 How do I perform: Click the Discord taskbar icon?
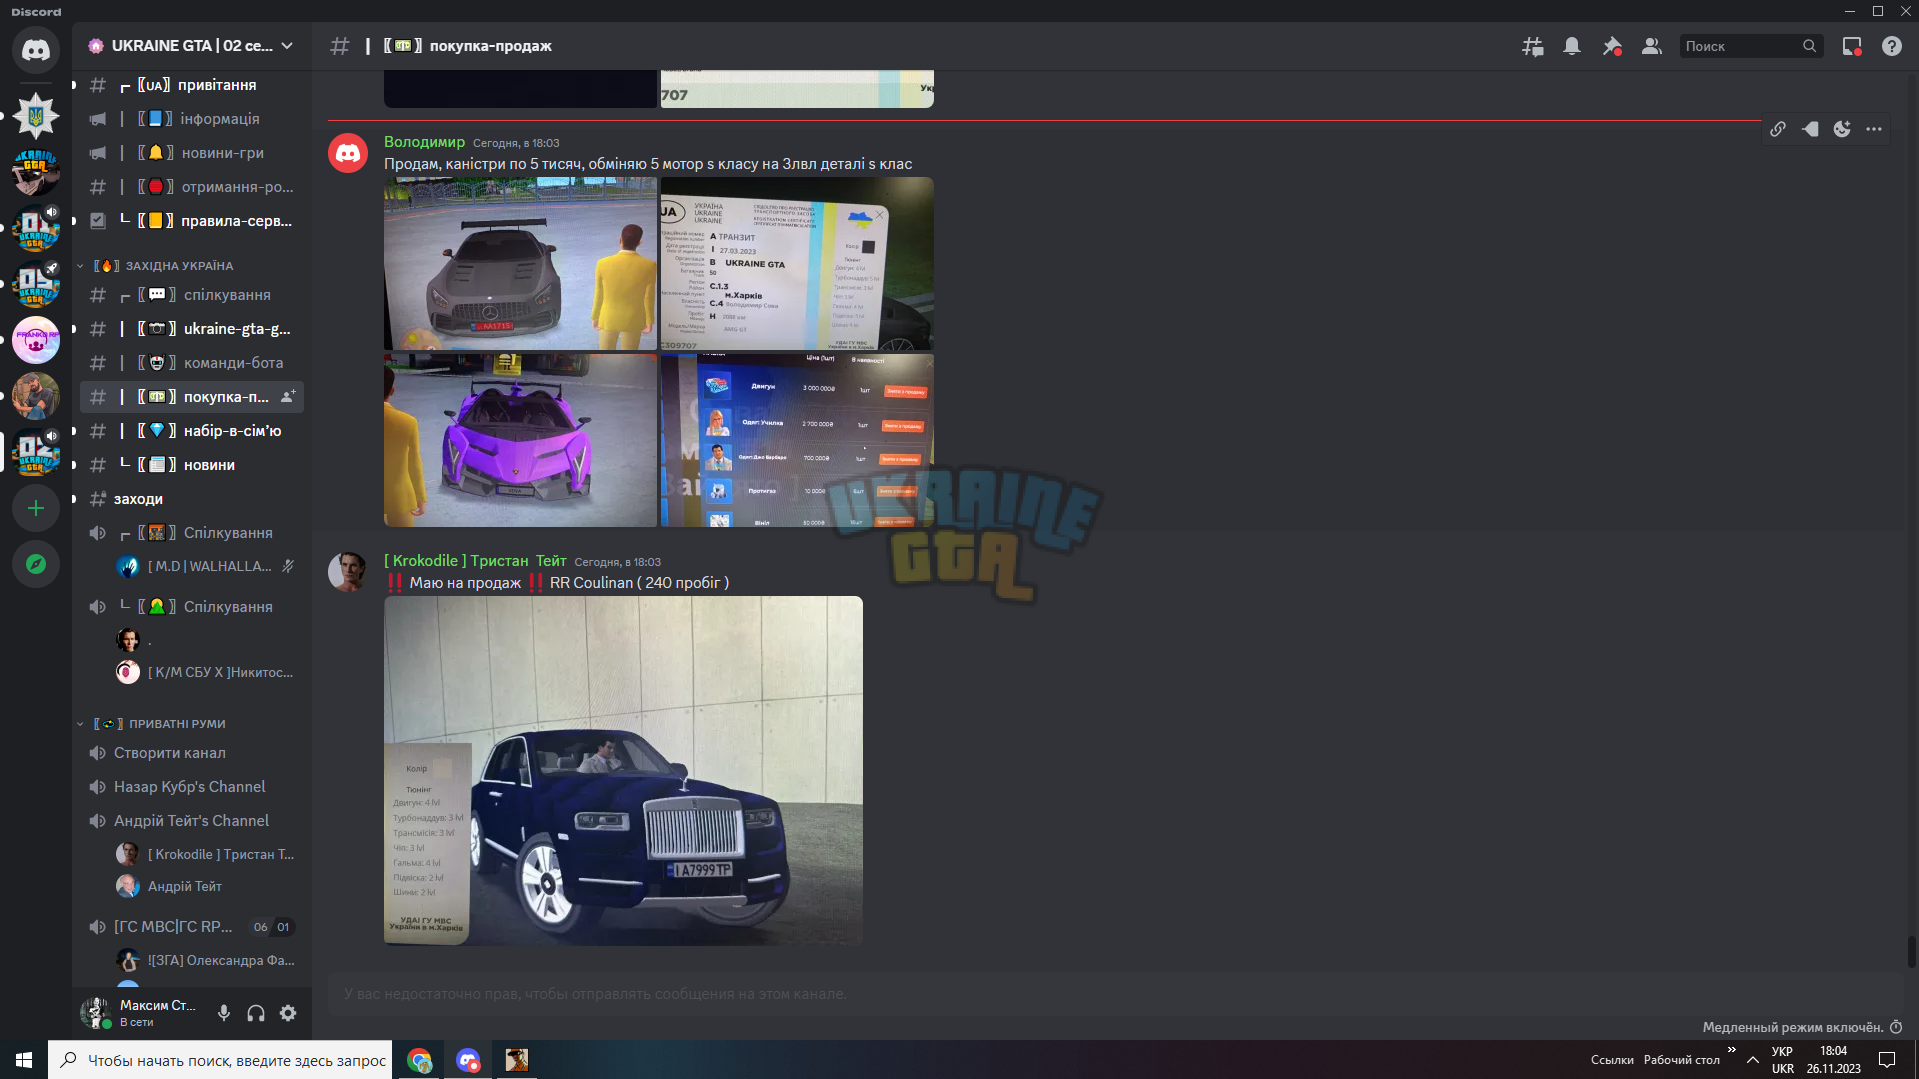tap(468, 1060)
